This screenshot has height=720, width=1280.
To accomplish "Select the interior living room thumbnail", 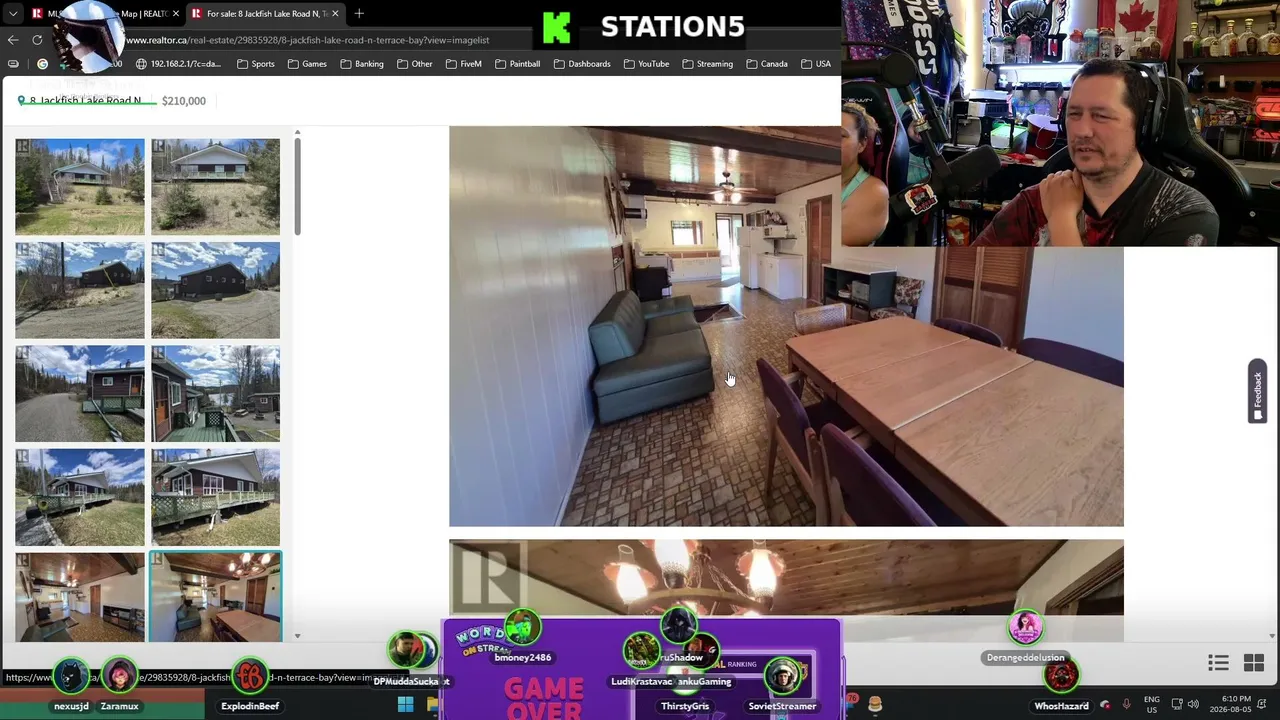I will click(80, 597).
